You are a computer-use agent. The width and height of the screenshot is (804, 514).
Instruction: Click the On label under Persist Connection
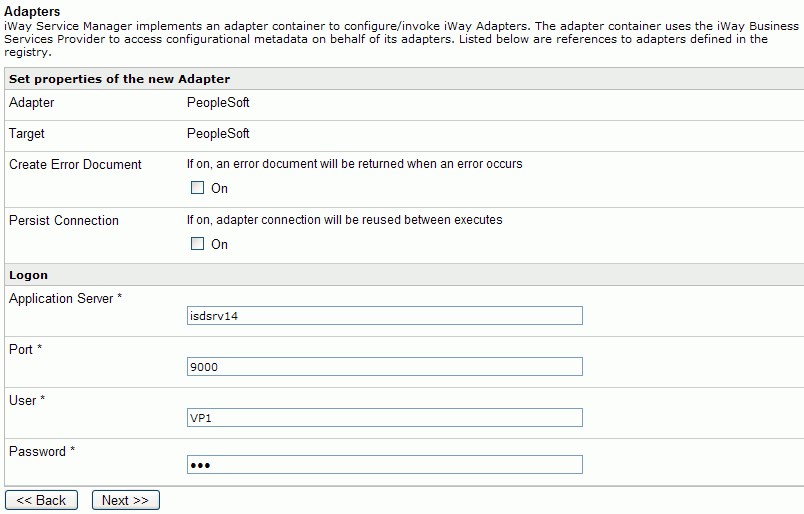coord(219,244)
